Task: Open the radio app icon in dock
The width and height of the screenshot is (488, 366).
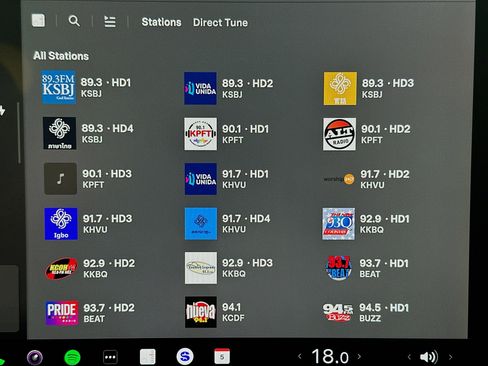Action: (148, 357)
